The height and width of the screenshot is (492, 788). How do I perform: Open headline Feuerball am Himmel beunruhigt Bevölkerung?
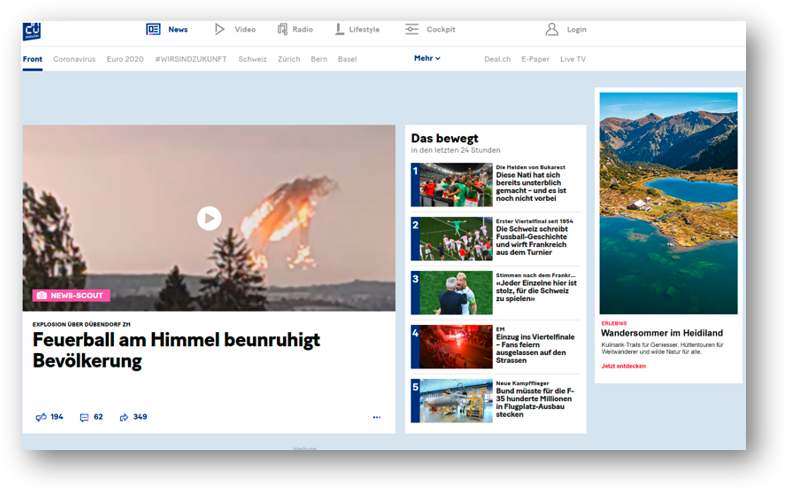176,350
